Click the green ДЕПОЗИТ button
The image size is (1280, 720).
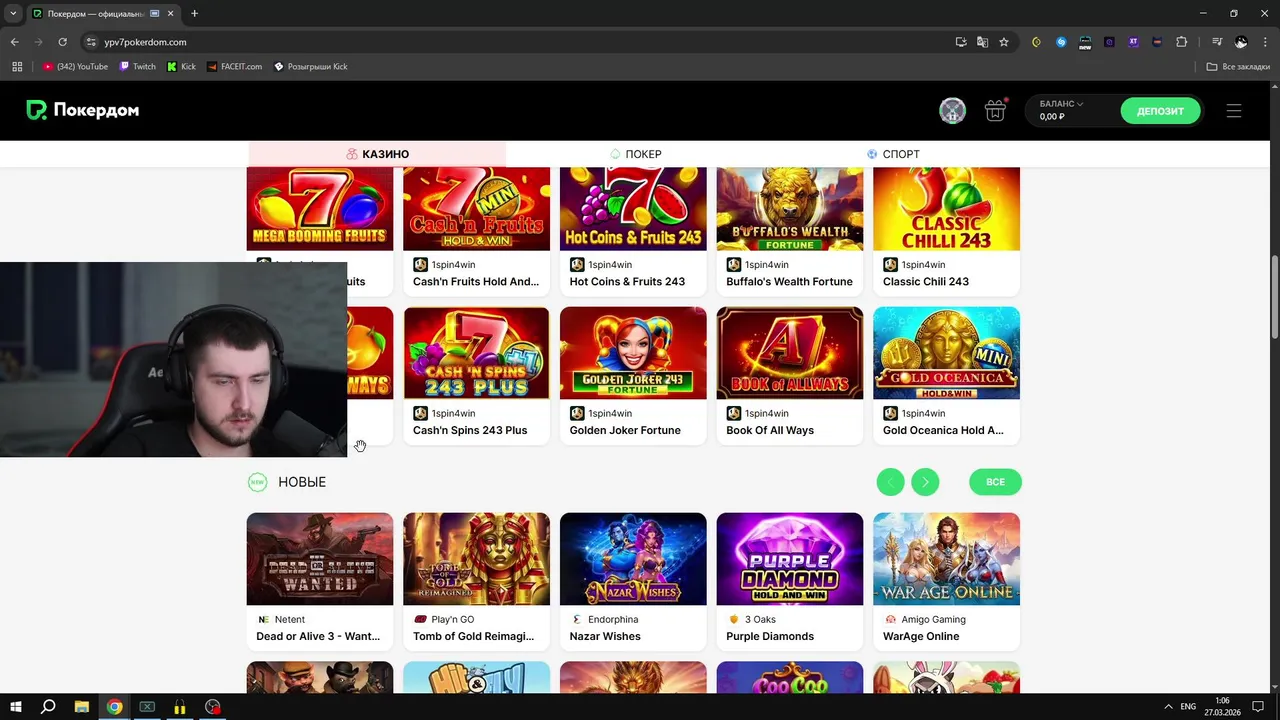click(1160, 111)
